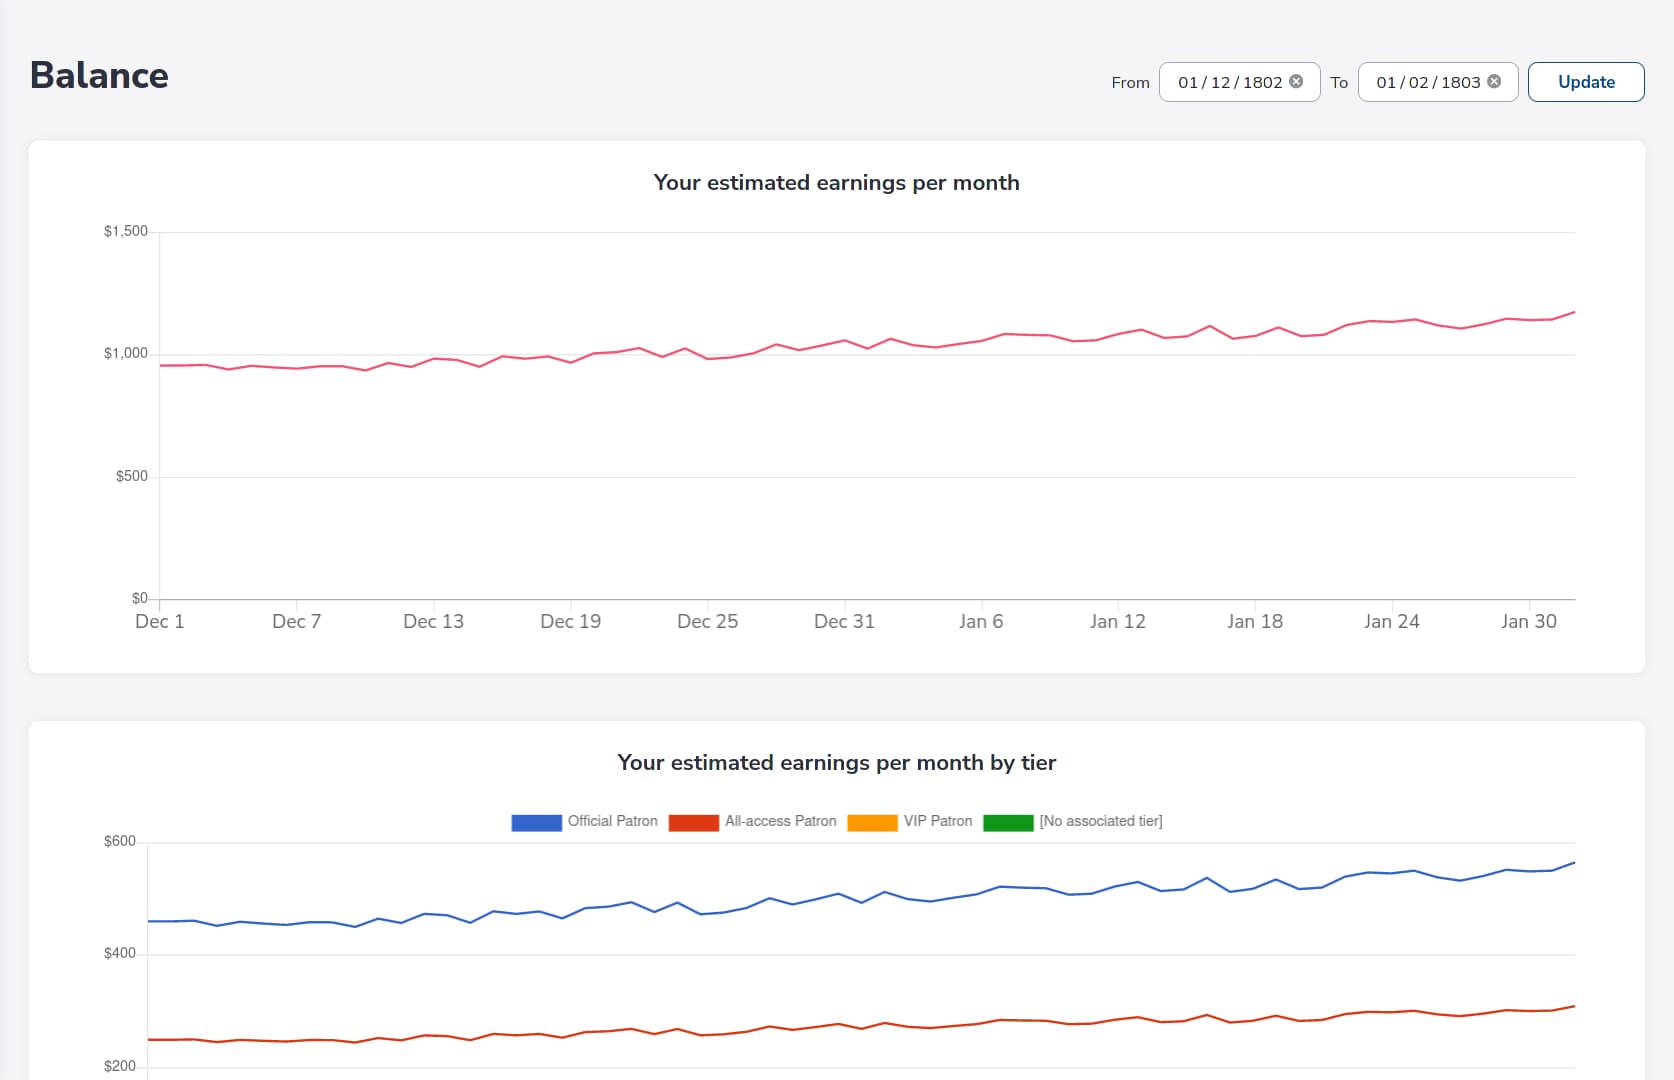
Task: Click the earnings per month by tier title
Action: click(837, 763)
